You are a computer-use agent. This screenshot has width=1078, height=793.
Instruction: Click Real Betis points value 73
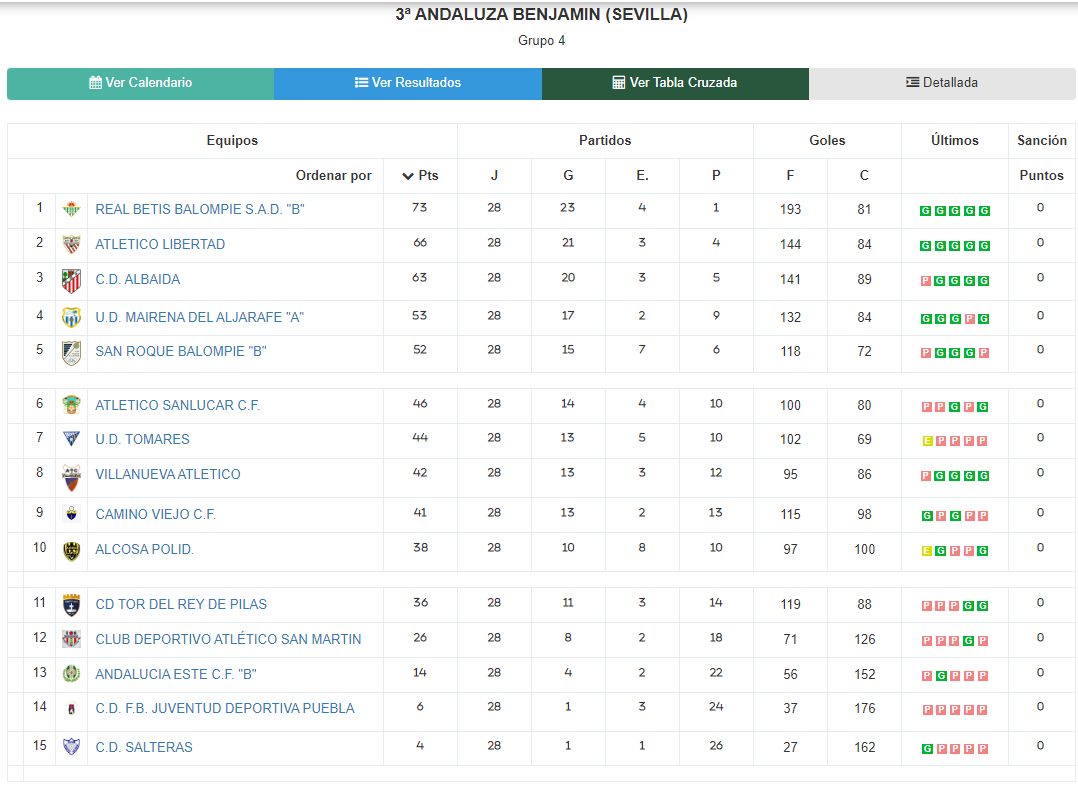point(419,208)
